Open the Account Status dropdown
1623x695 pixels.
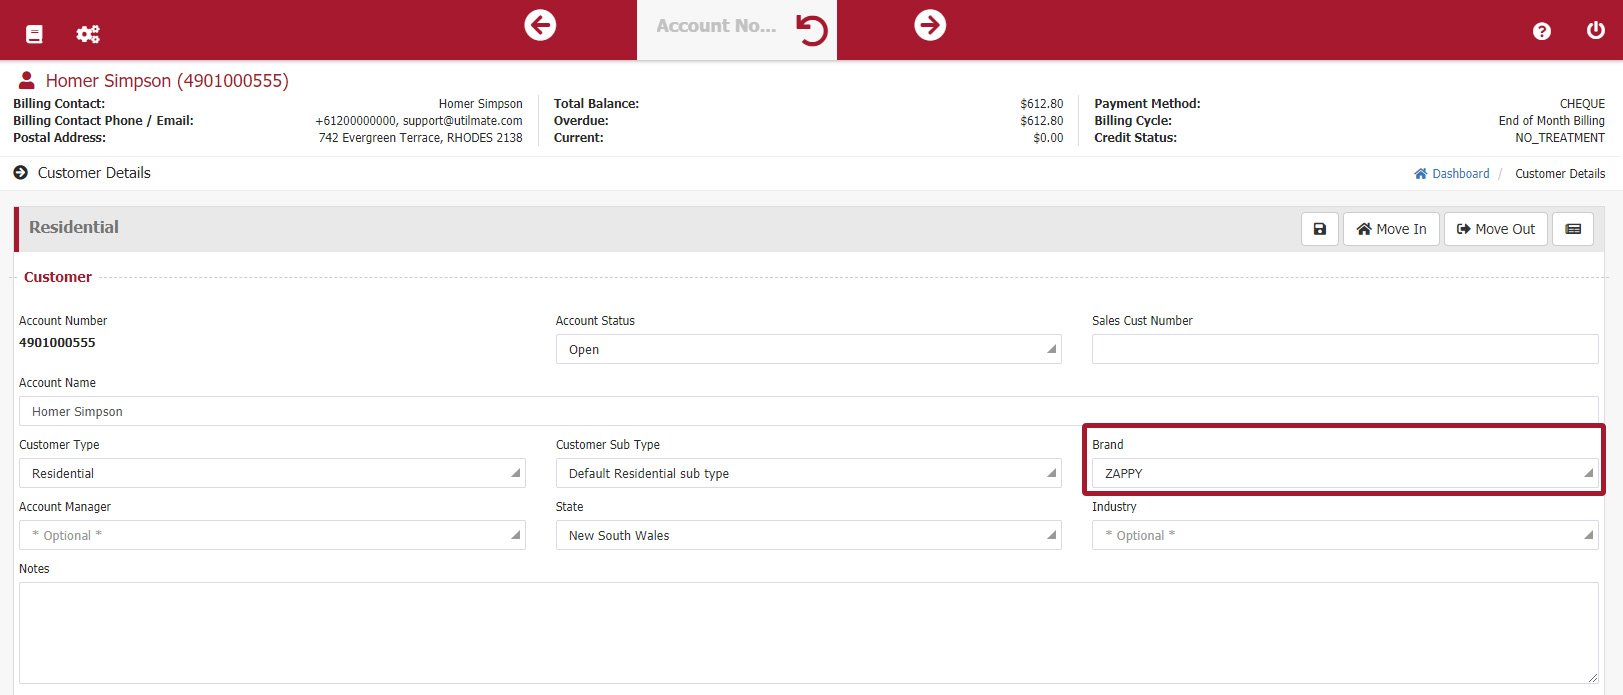point(808,349)
